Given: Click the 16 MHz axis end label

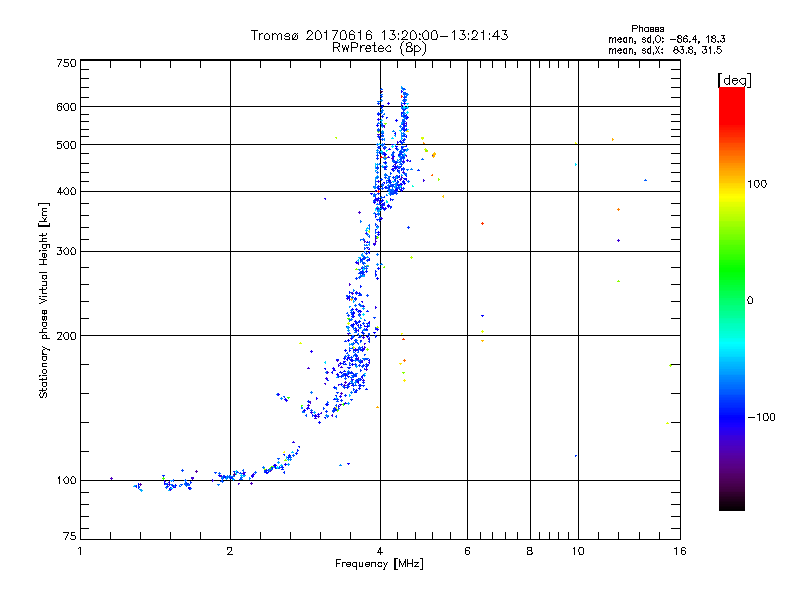Looking at the screenshot, I should click(x=680, y=551).
